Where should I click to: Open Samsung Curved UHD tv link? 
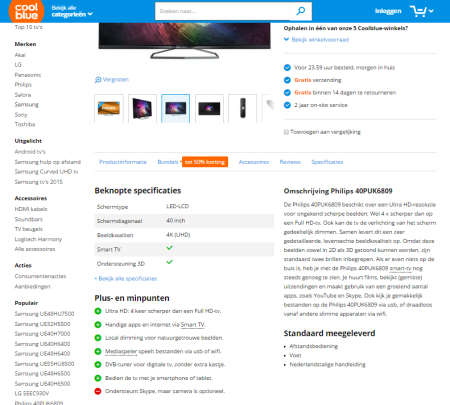[x=46, y=172]
